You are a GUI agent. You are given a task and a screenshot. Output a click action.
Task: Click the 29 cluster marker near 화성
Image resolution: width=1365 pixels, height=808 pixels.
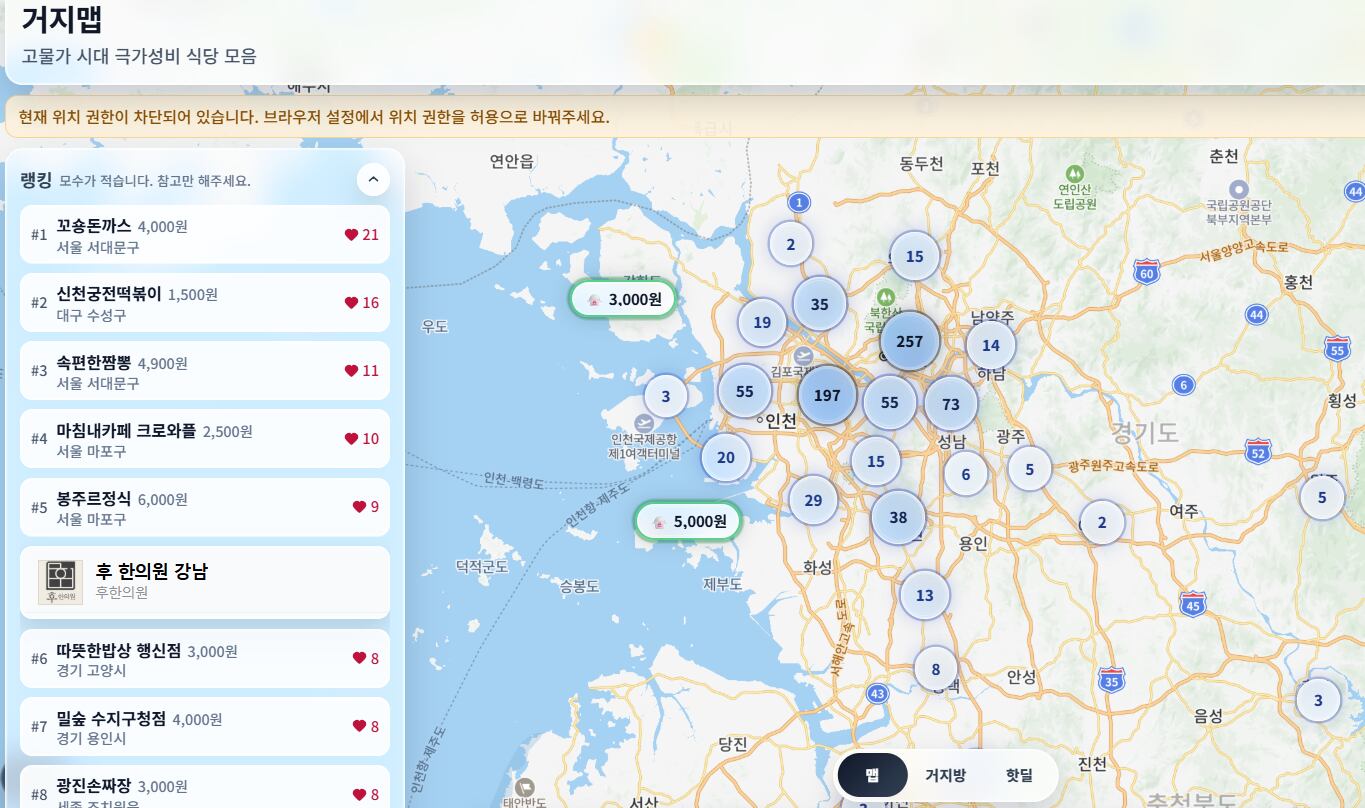point(814,499)
